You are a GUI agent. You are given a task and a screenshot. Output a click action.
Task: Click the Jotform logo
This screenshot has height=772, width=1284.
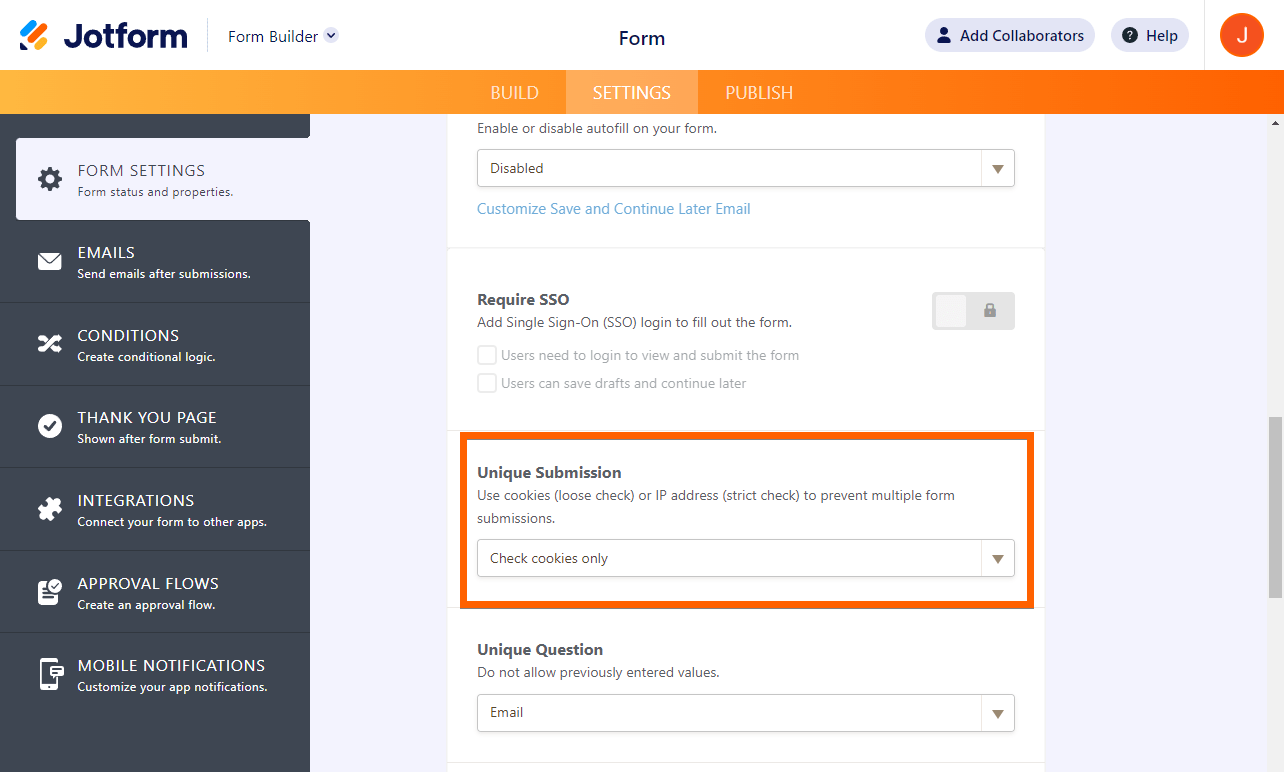pos(102,35)
